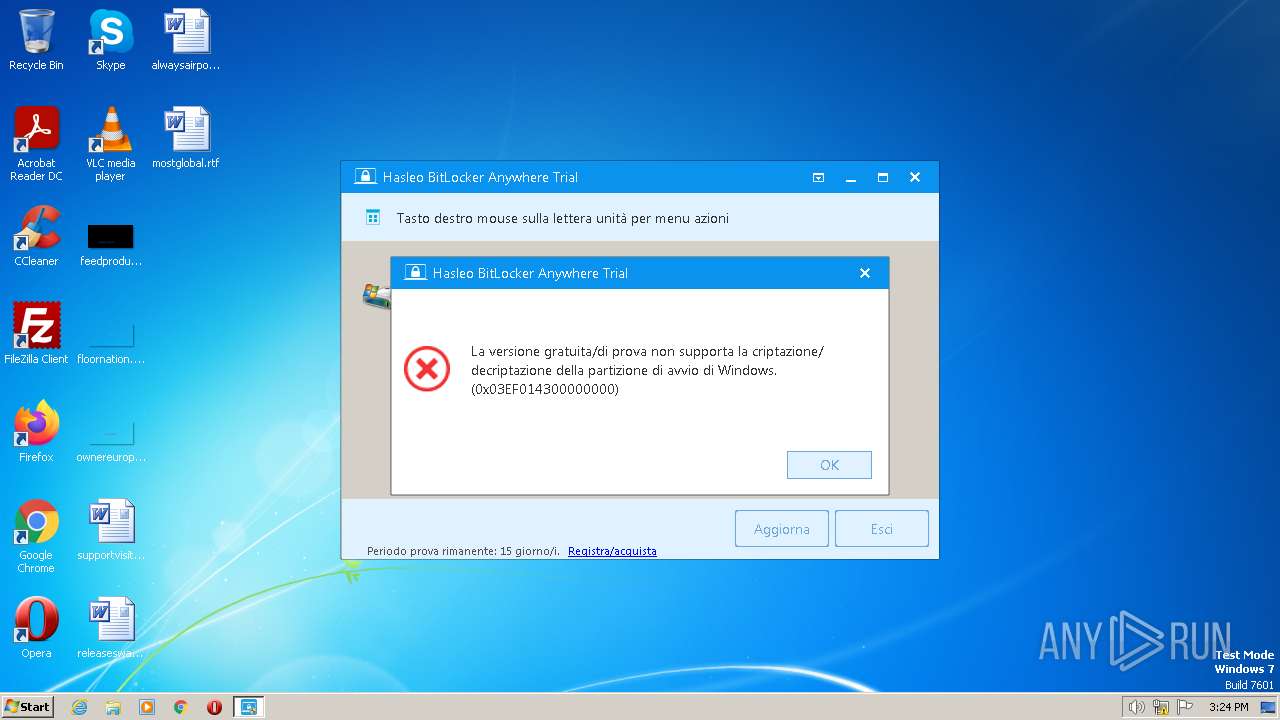Select FileZilla Client shortcut
1280x720 pixels.
36,334
